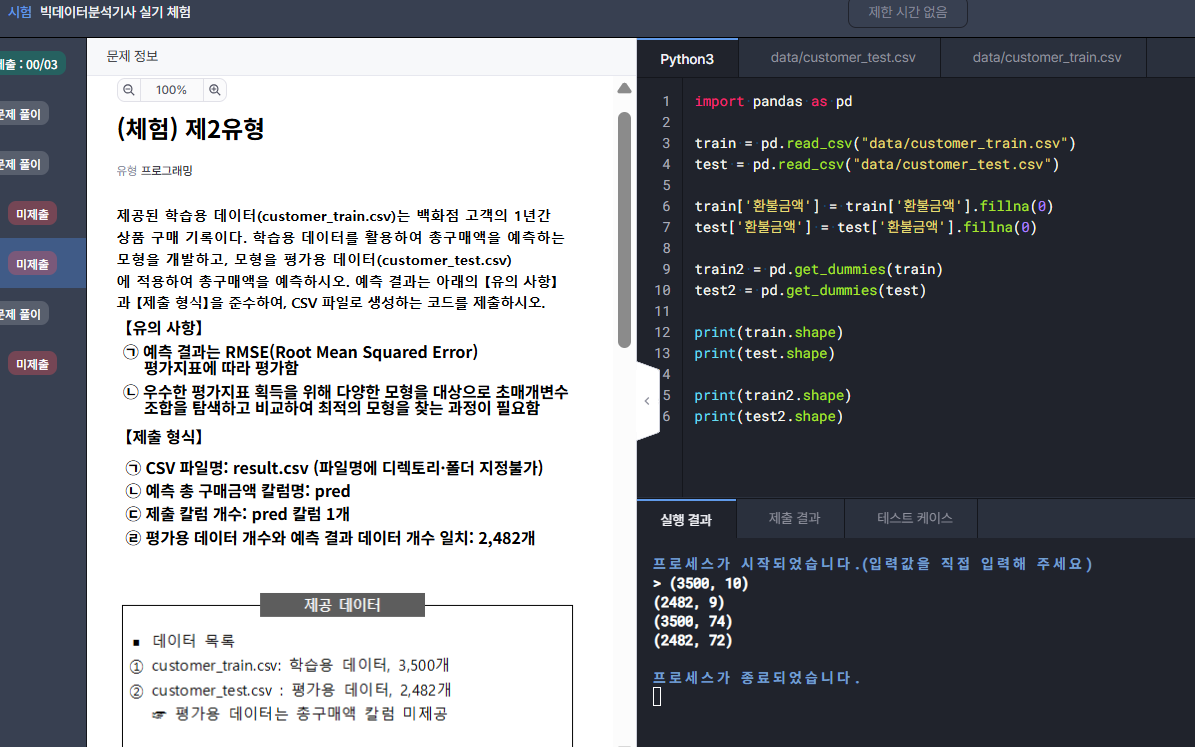Click the 제한 시간 없음 timer button
The height and width of the screenshot is (747, 1195).
pyautogui.click(x=908, y=13)
